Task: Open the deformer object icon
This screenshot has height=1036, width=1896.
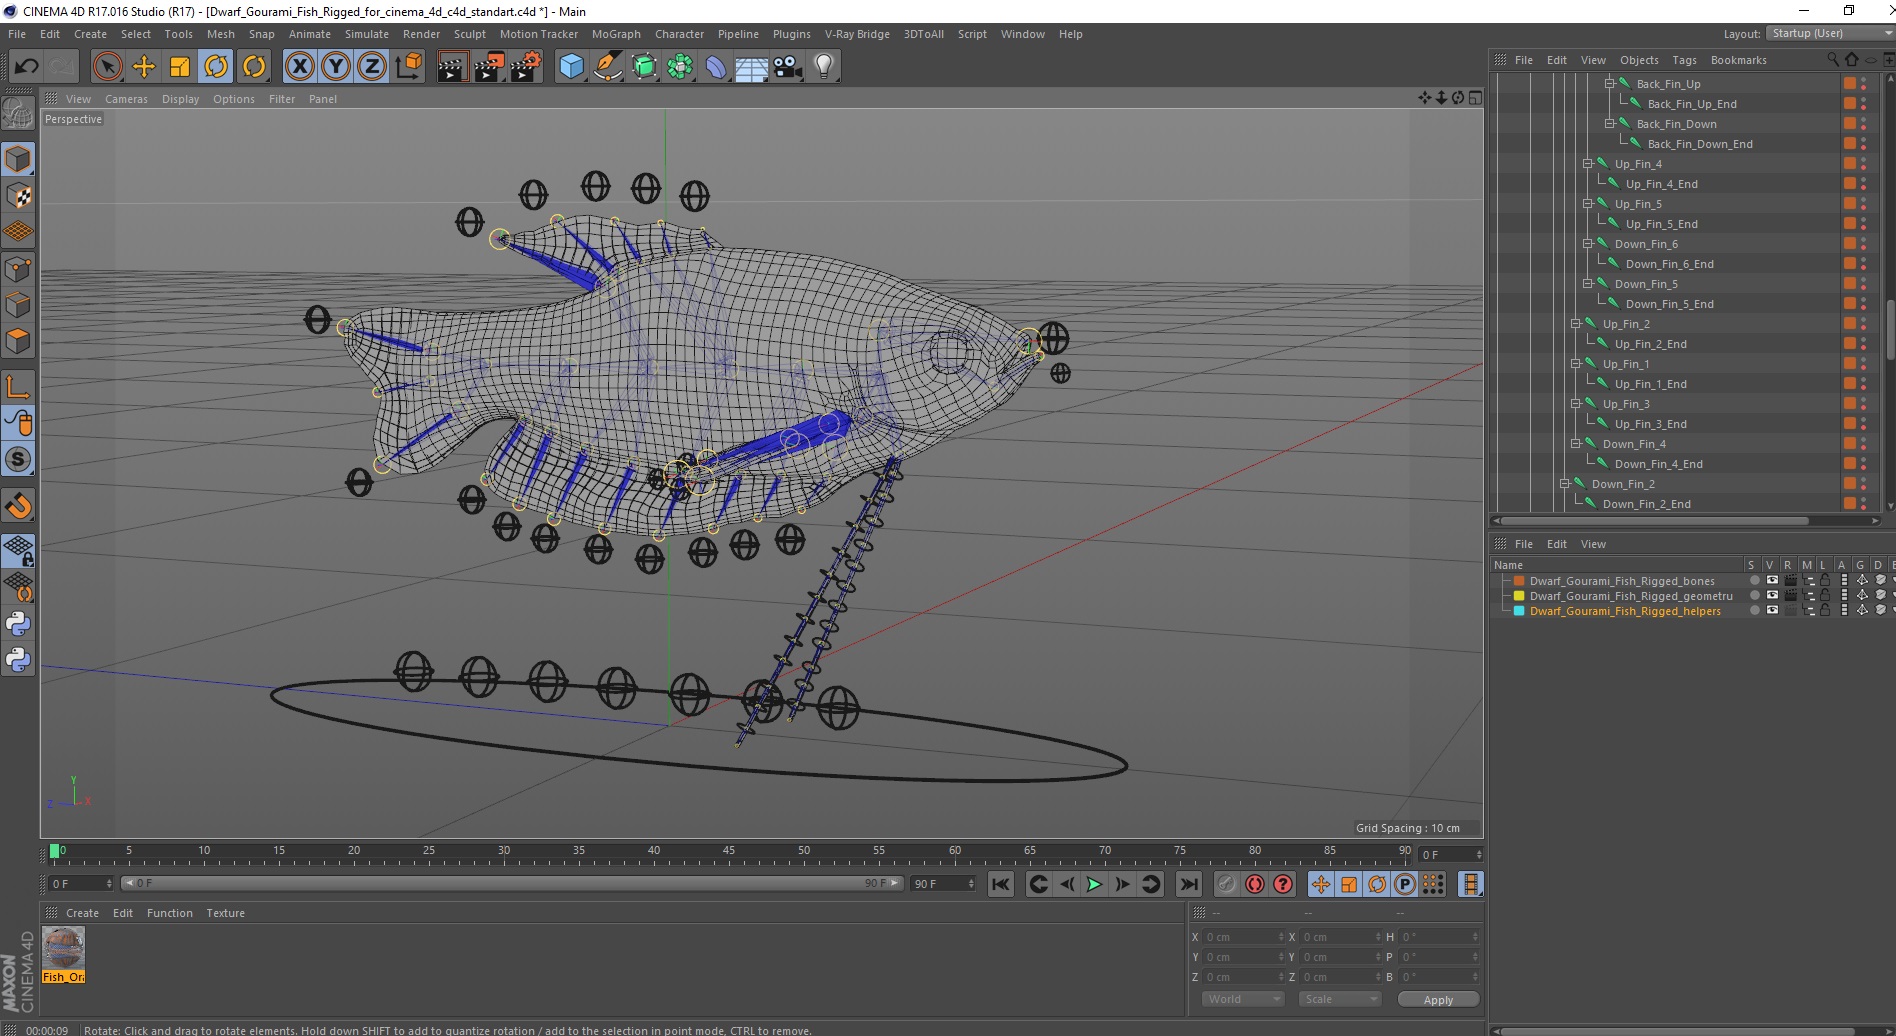Action: pos(716,67)
